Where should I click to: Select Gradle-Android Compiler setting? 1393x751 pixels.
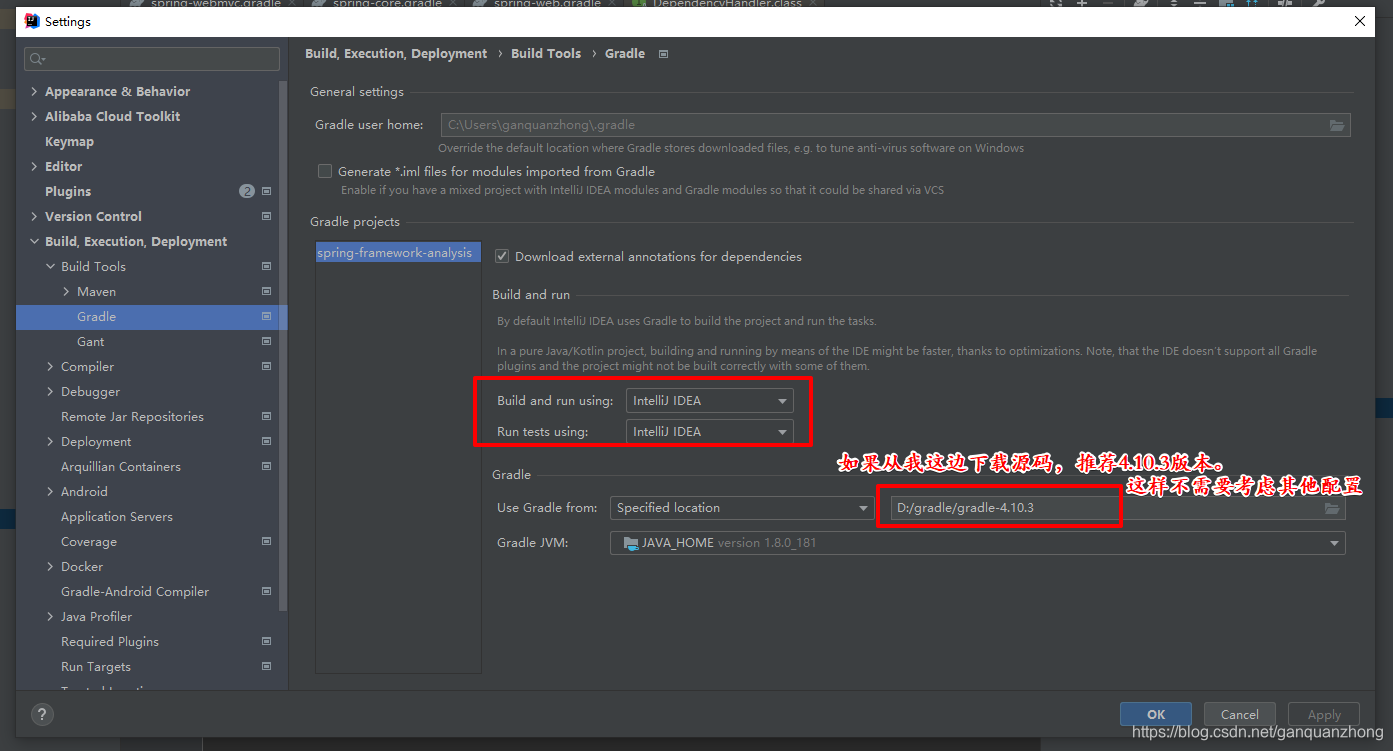pyautogui.click(x=135, y=591)
